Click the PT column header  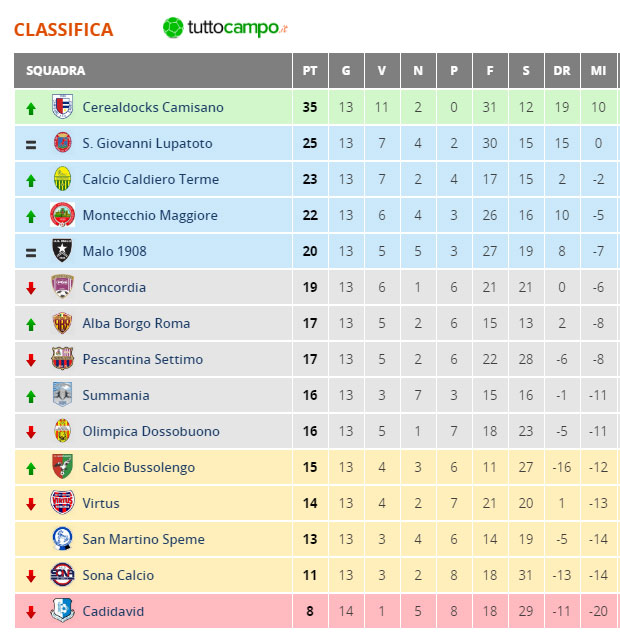pos(310,71)
